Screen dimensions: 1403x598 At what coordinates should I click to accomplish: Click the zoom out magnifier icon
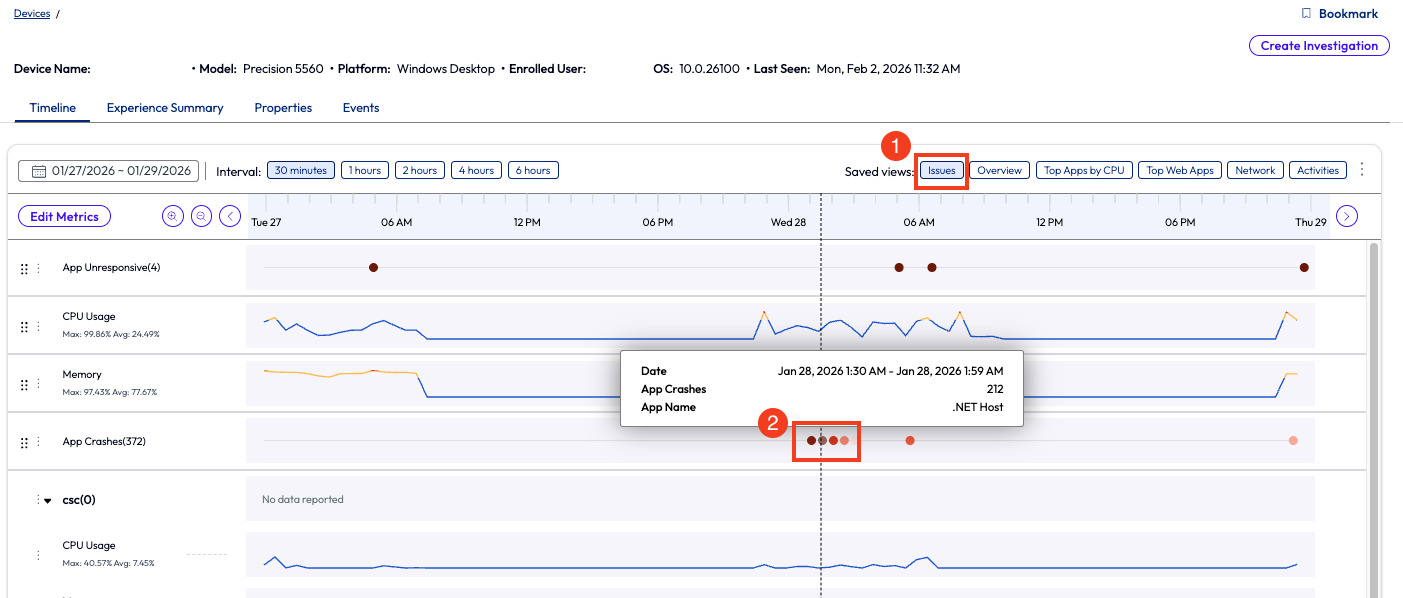tap(202, 216)
